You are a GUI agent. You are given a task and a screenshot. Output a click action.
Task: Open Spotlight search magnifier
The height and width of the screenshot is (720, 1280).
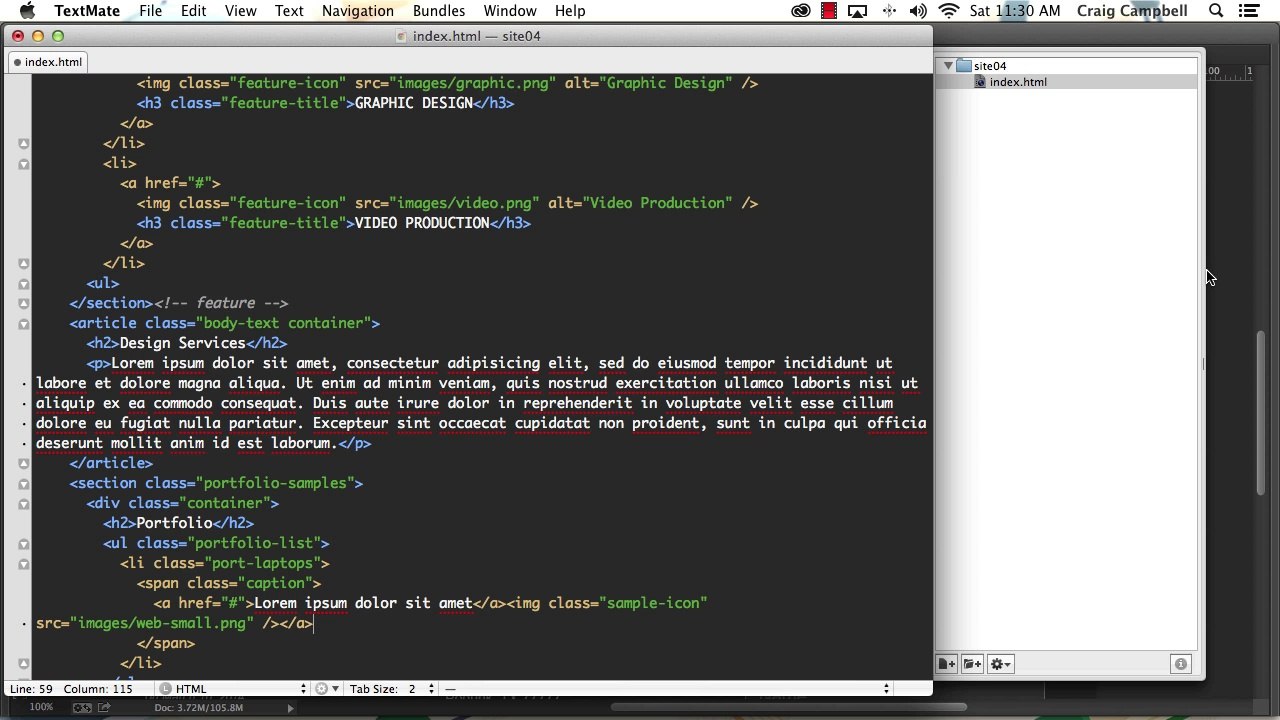tap(1216, 11)
